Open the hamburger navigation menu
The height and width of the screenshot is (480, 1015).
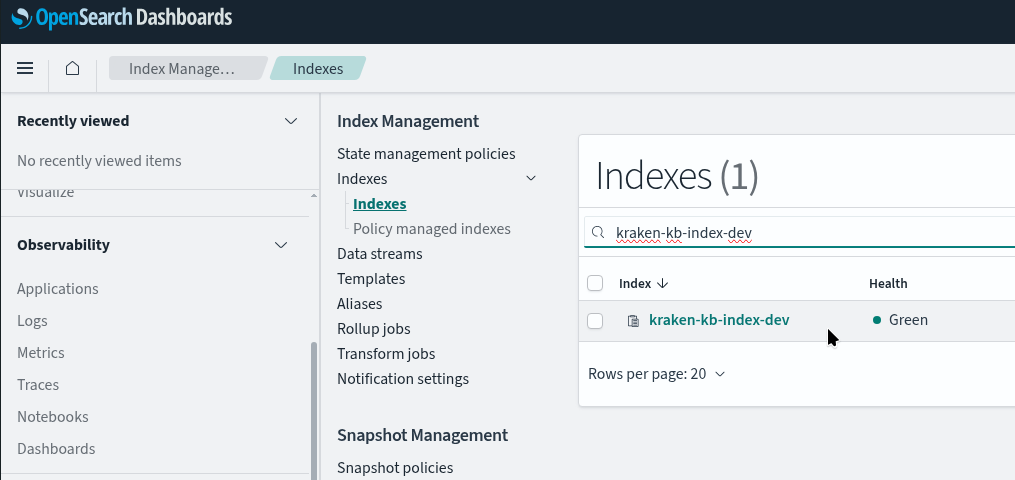tap(25, 68)
